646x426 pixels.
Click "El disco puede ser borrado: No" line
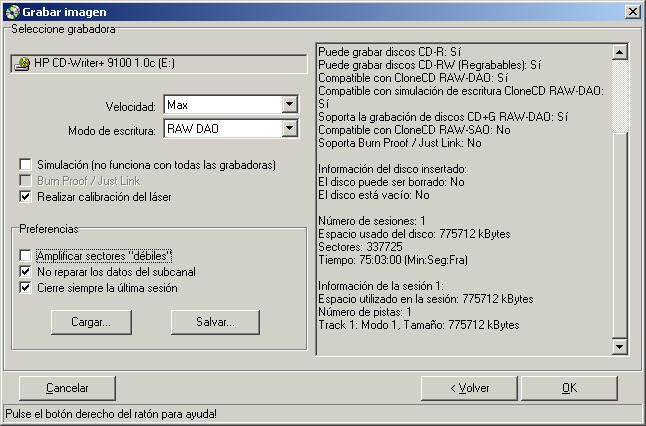391,182
